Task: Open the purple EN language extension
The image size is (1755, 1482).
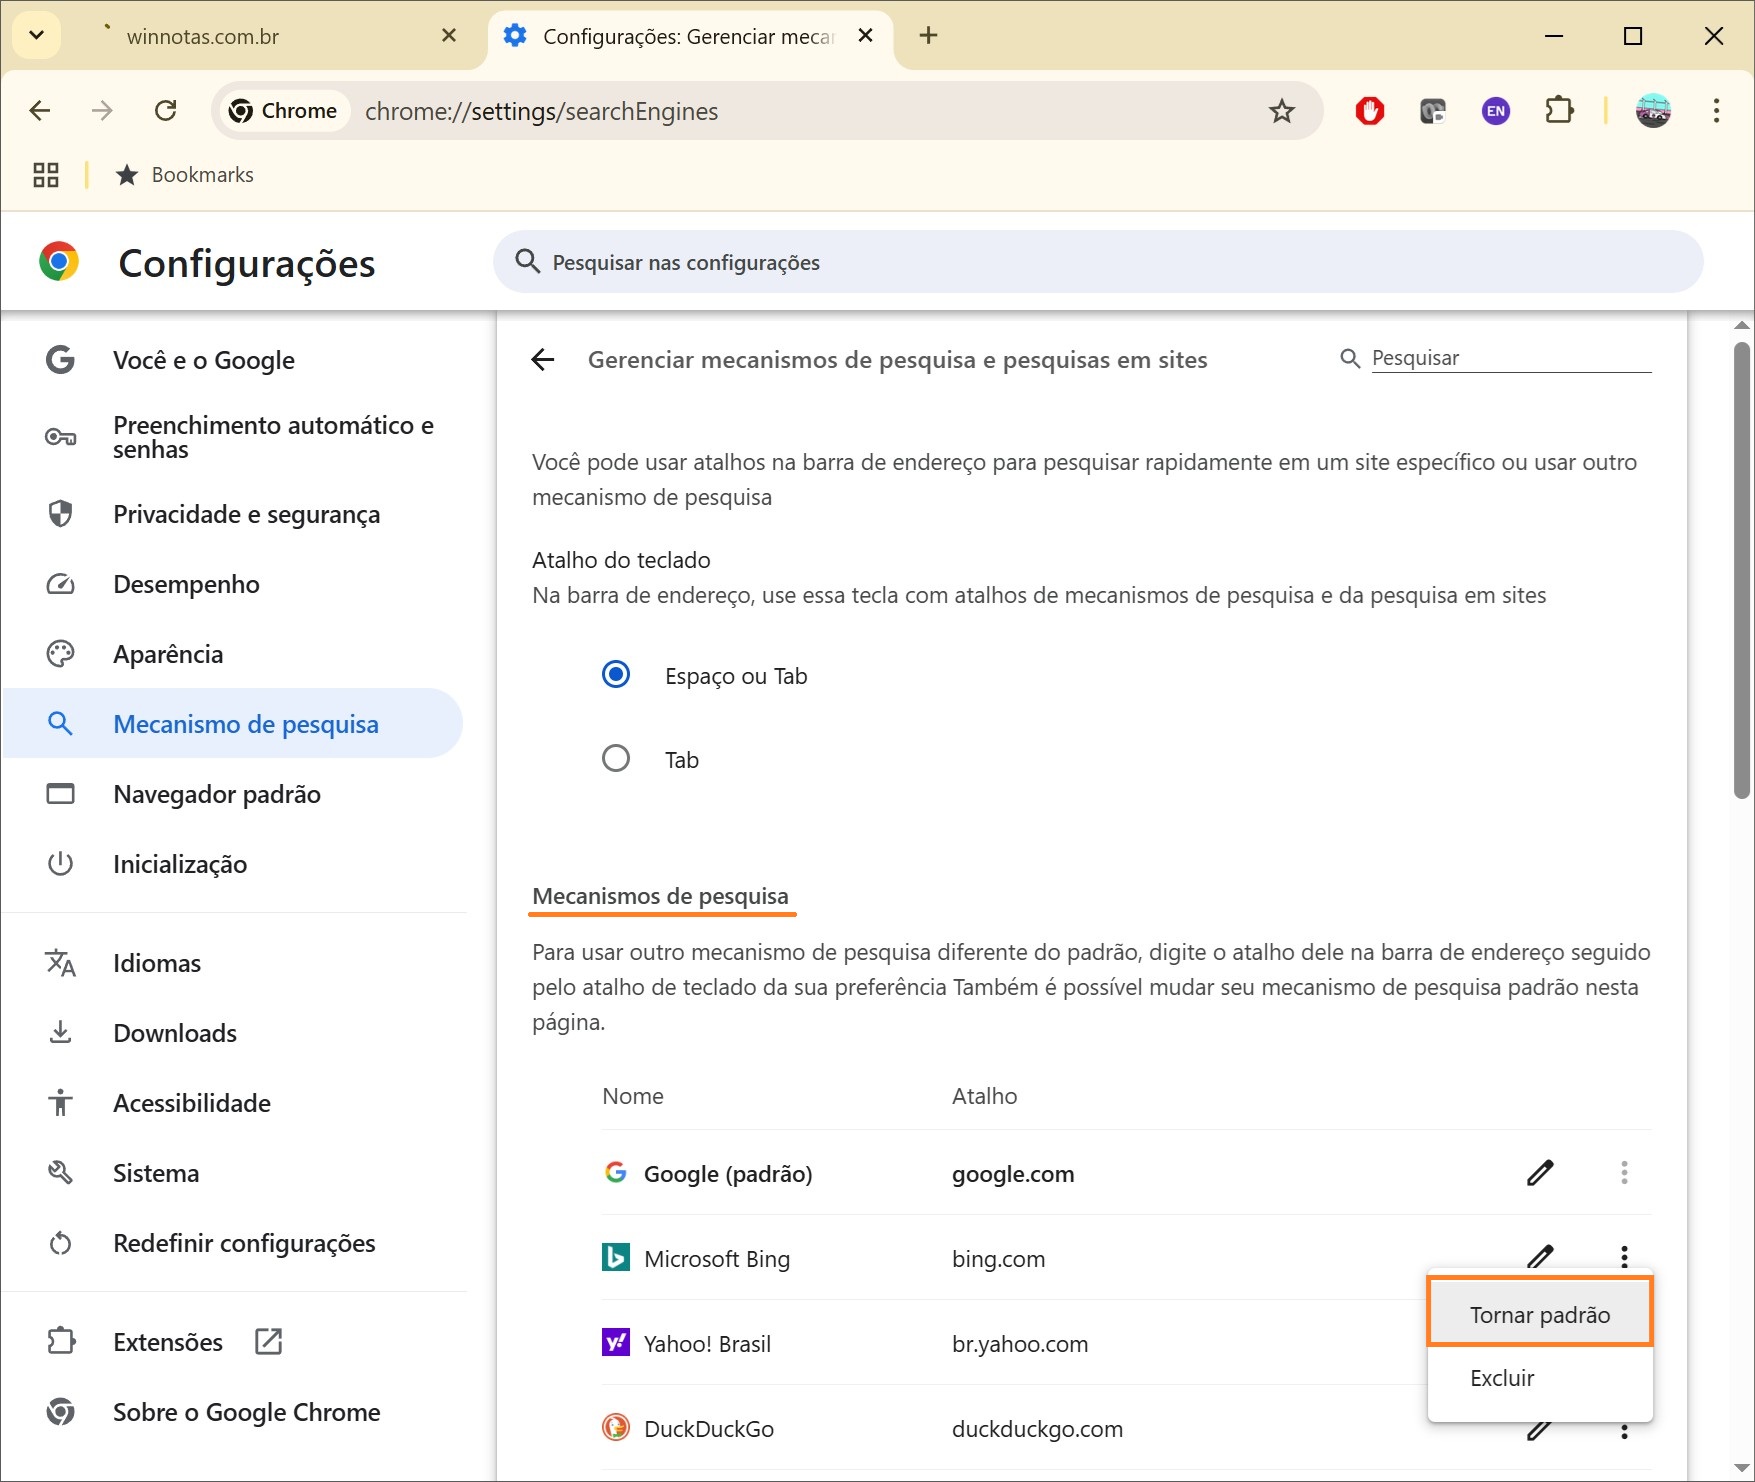Action: click(1496, 111)
